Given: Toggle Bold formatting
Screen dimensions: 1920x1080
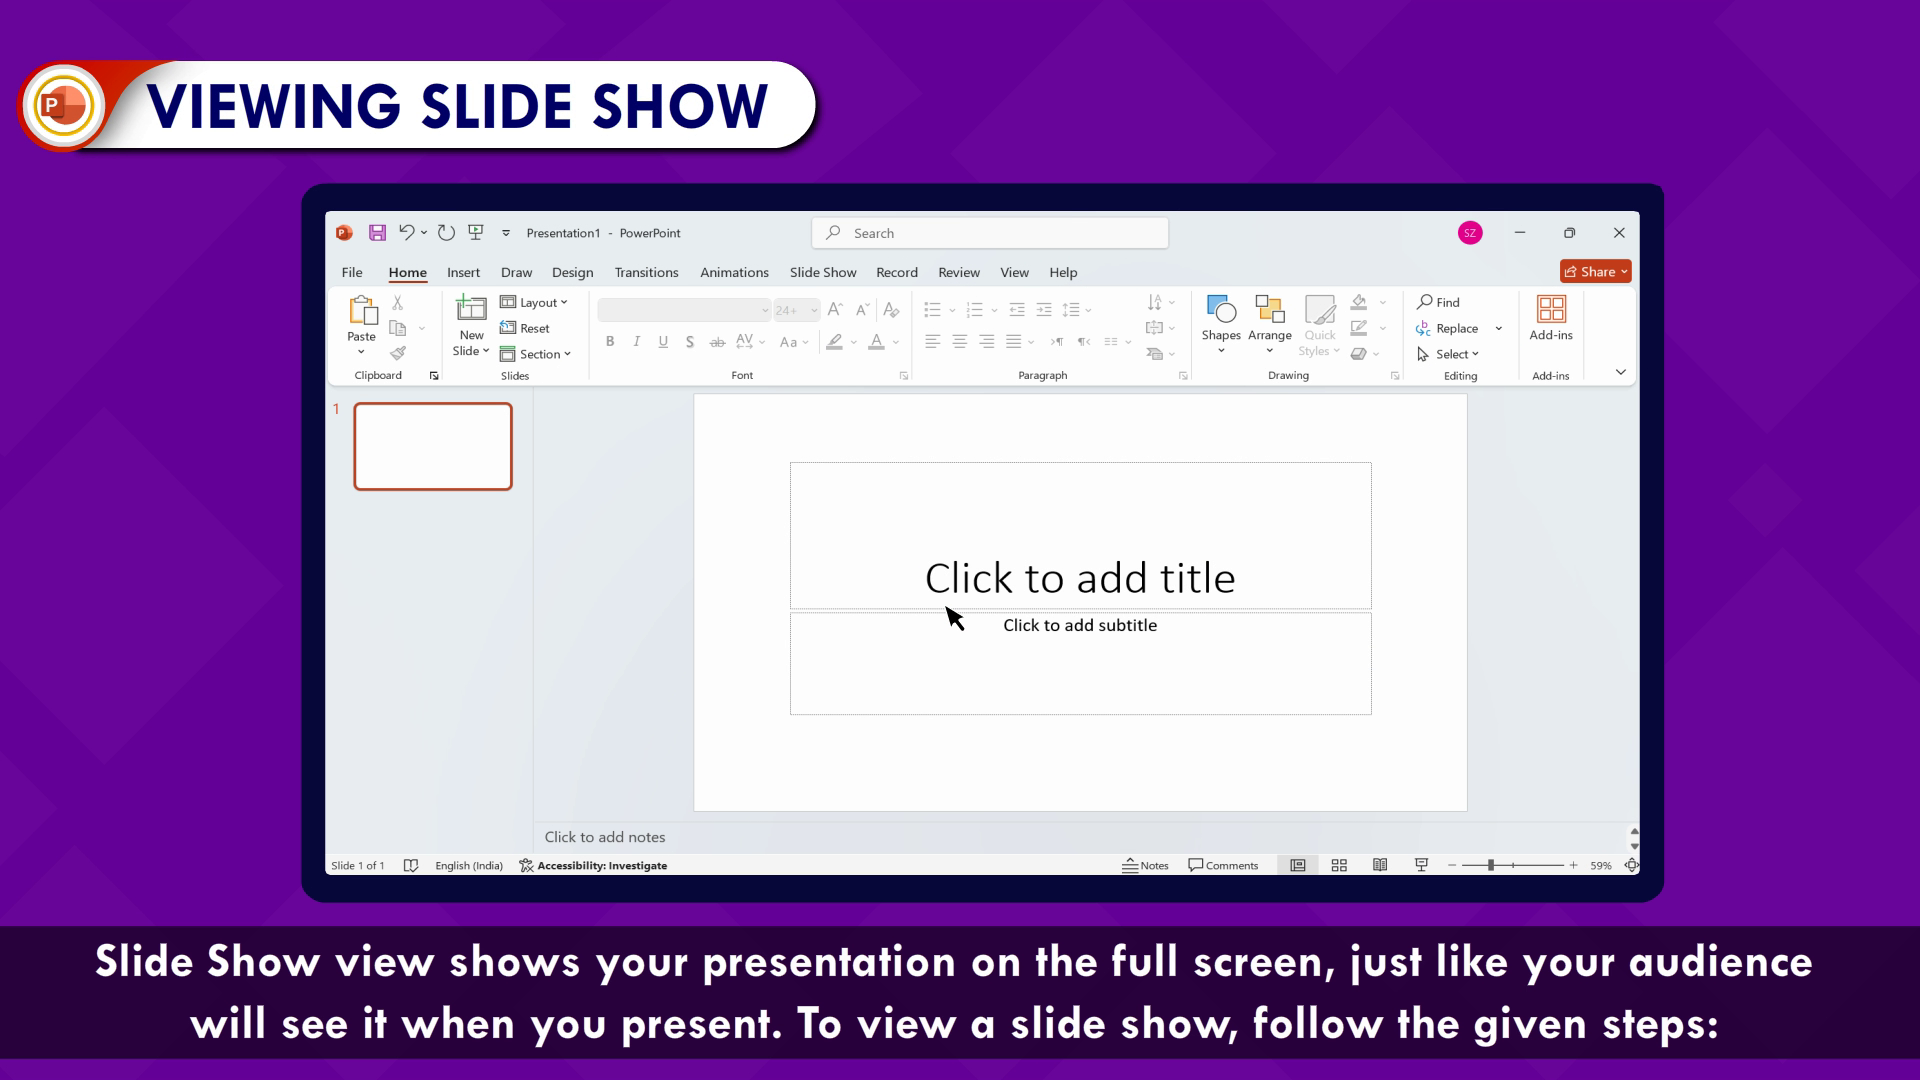Looking at the screenshot, I should tap(610, 342).
